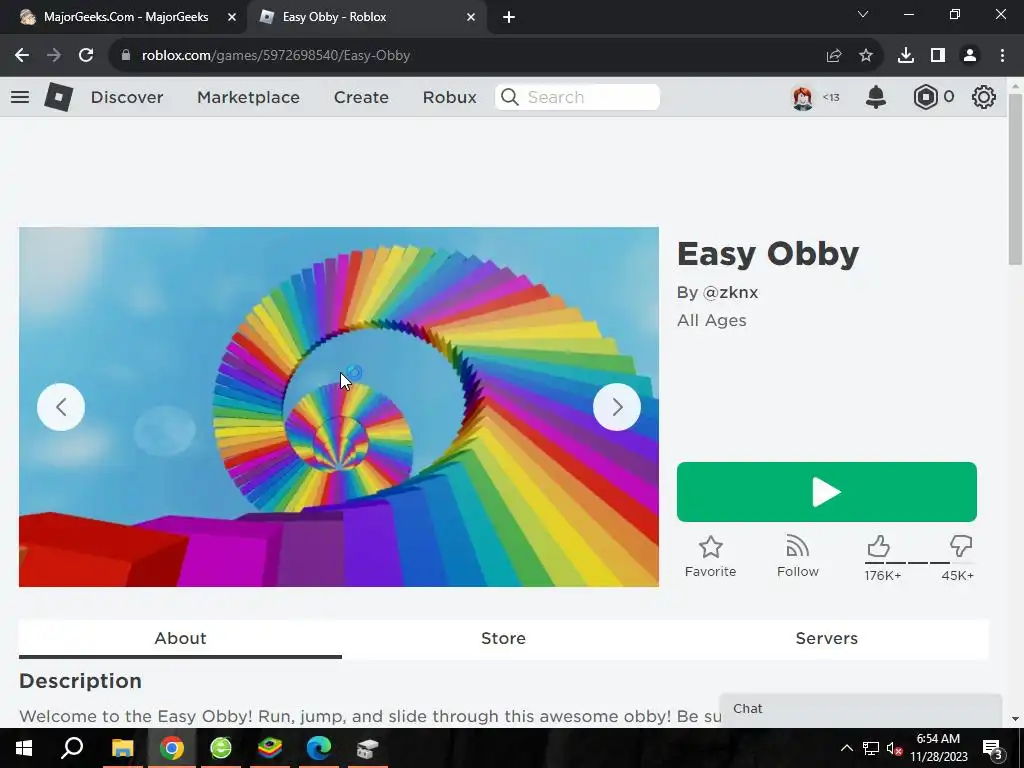This screenshot has width=1024, height=768.
Task: Toggle Chrome side panel icon
Action: (x=938, y=56)
